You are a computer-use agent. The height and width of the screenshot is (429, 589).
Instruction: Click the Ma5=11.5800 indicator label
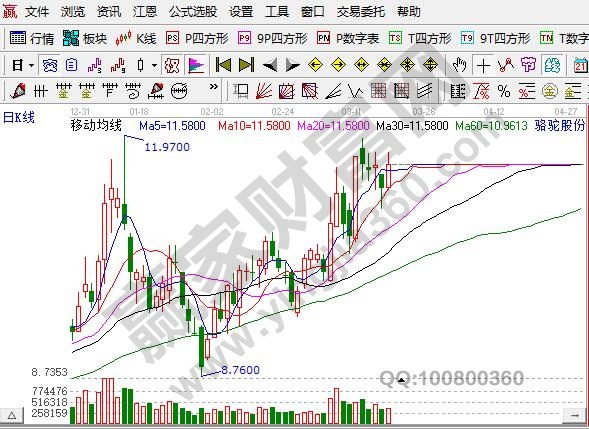(x=172, y=125)
